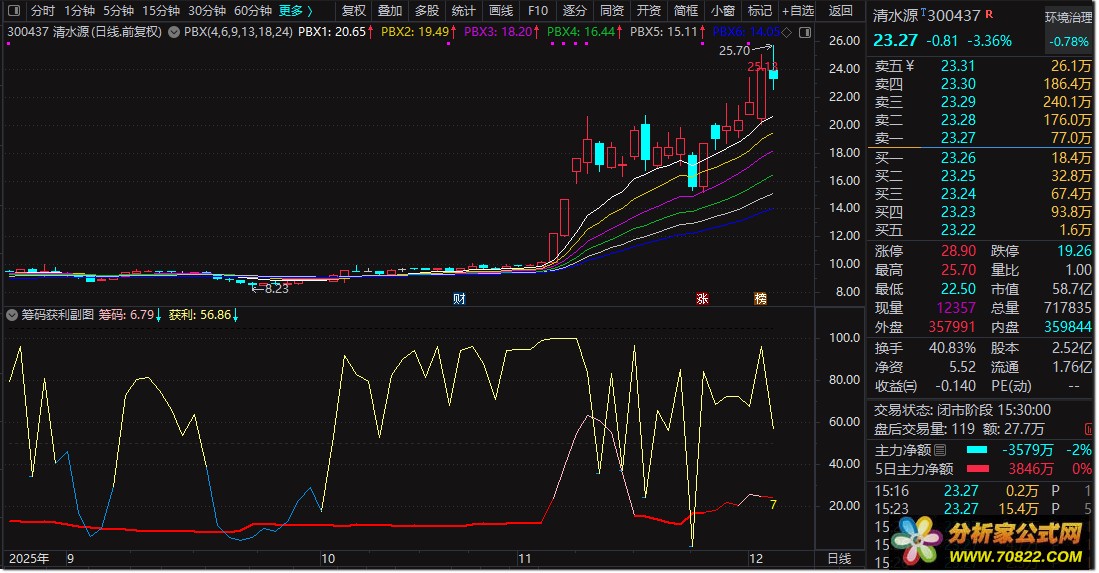This screenshot has height=573, width=1099.
Task: Click the 10 month marker on time axis
Action: (x=327, y=559)
